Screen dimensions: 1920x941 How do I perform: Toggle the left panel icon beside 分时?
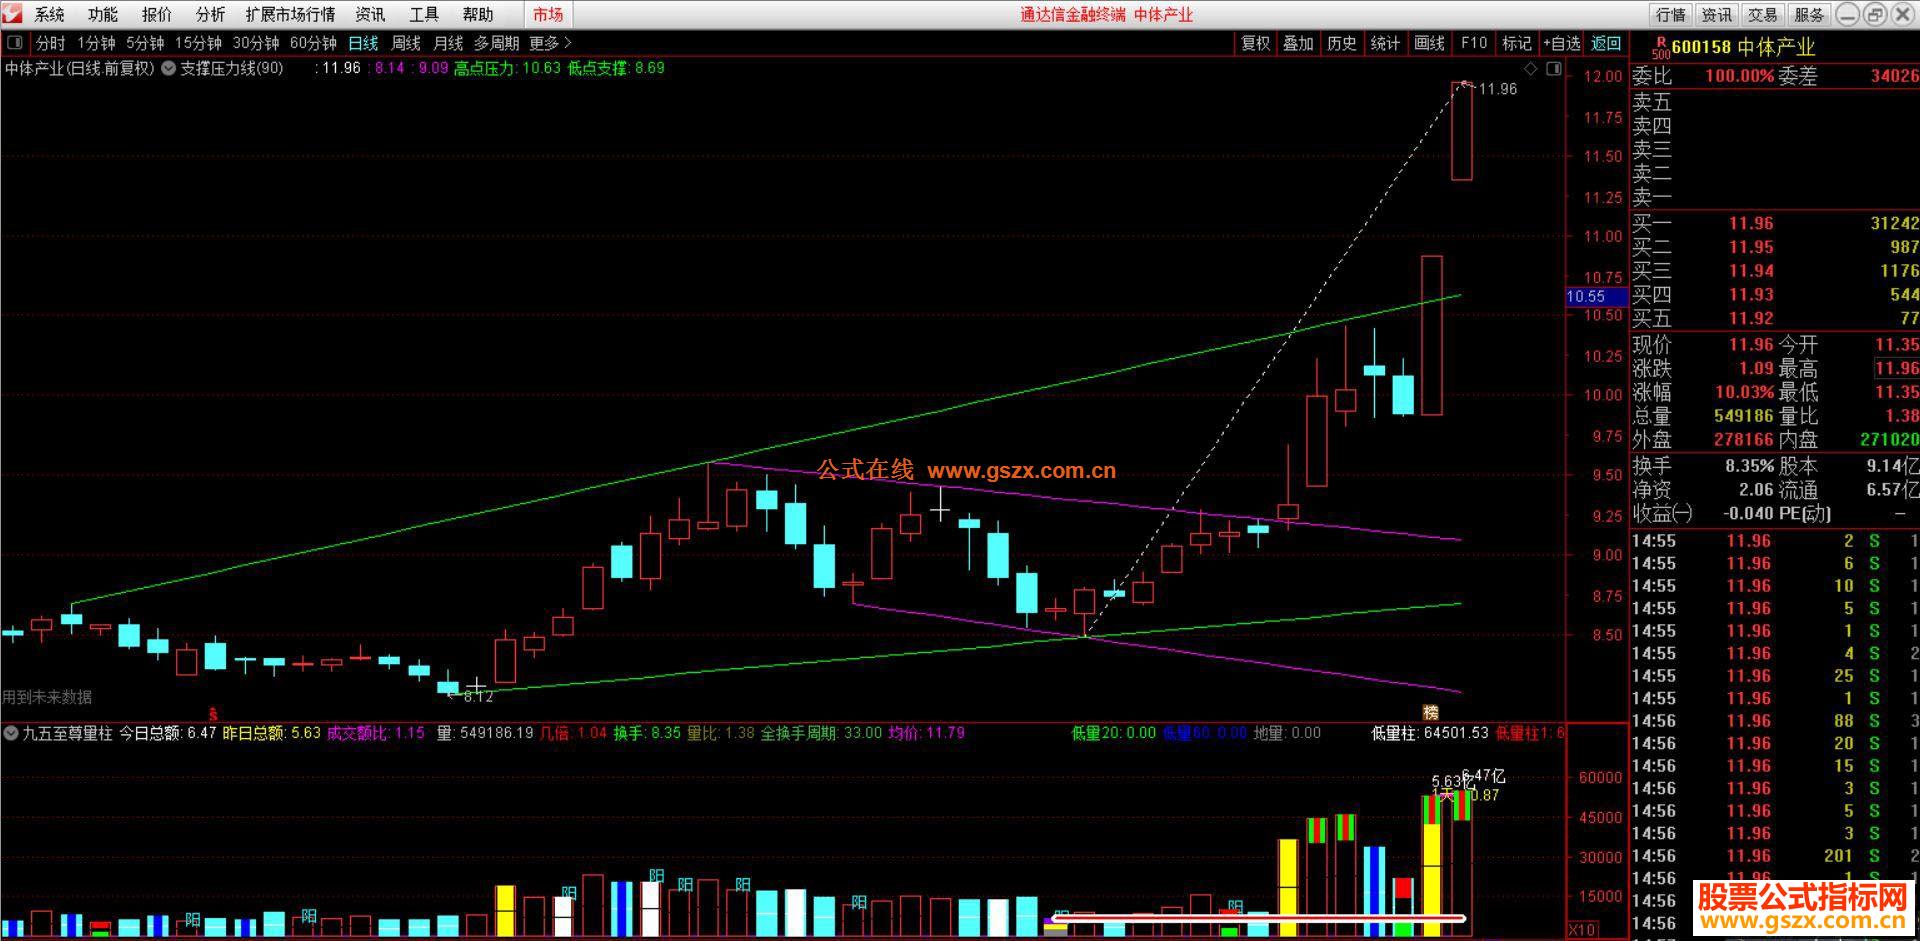(x=16, y=43)
